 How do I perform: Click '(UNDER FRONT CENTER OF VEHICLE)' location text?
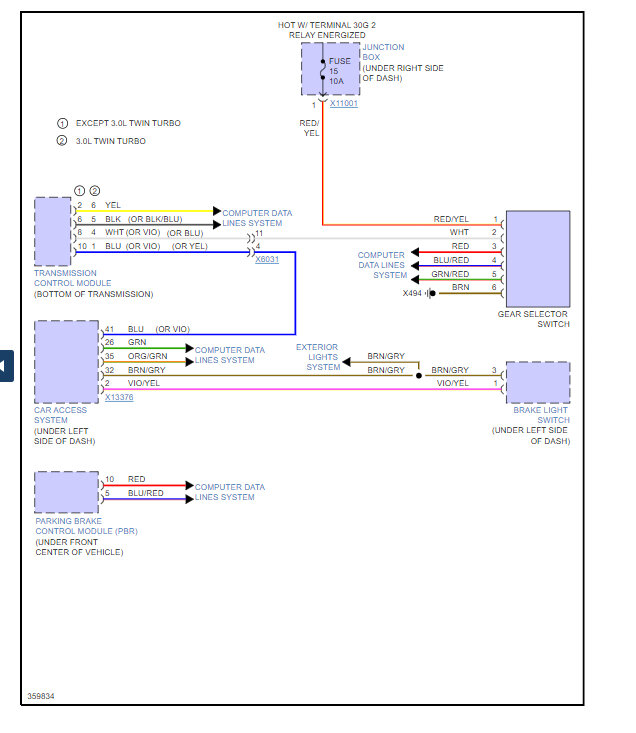click(79, 547)
